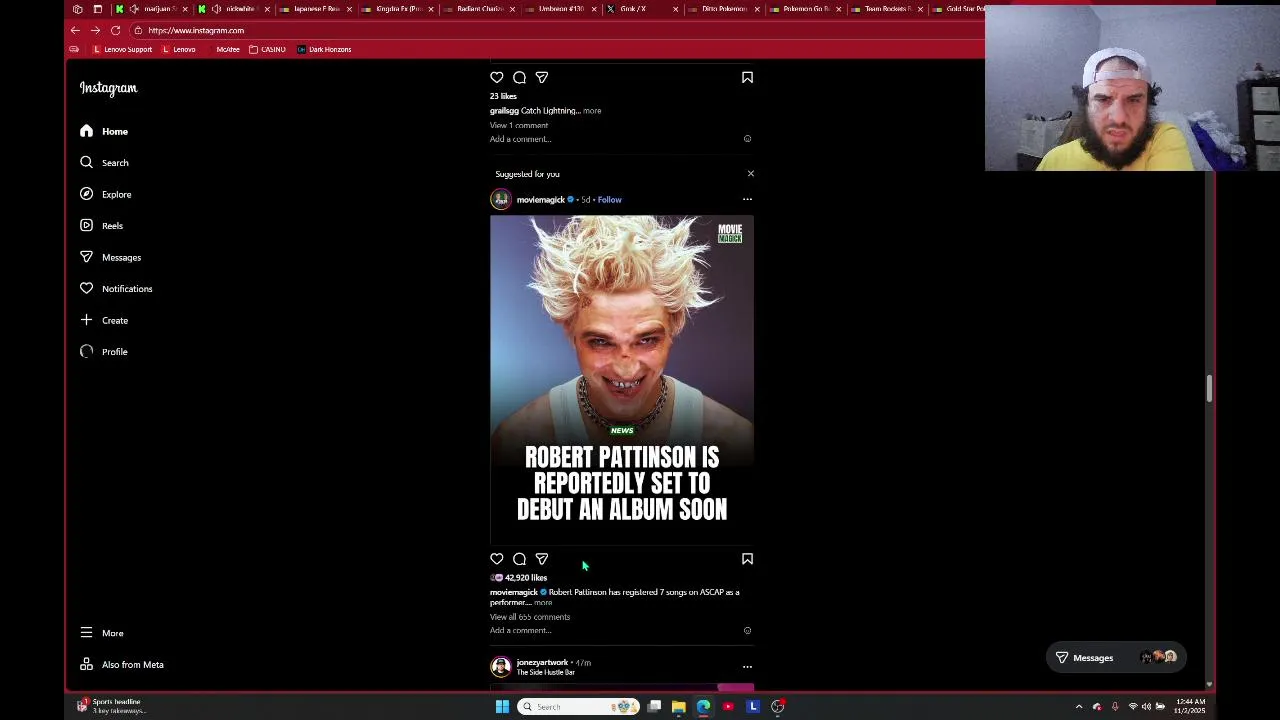This screenshot has height=720, width=1280.
Task: Switch to the Team Rockets tab
Action: coord(888,9)
